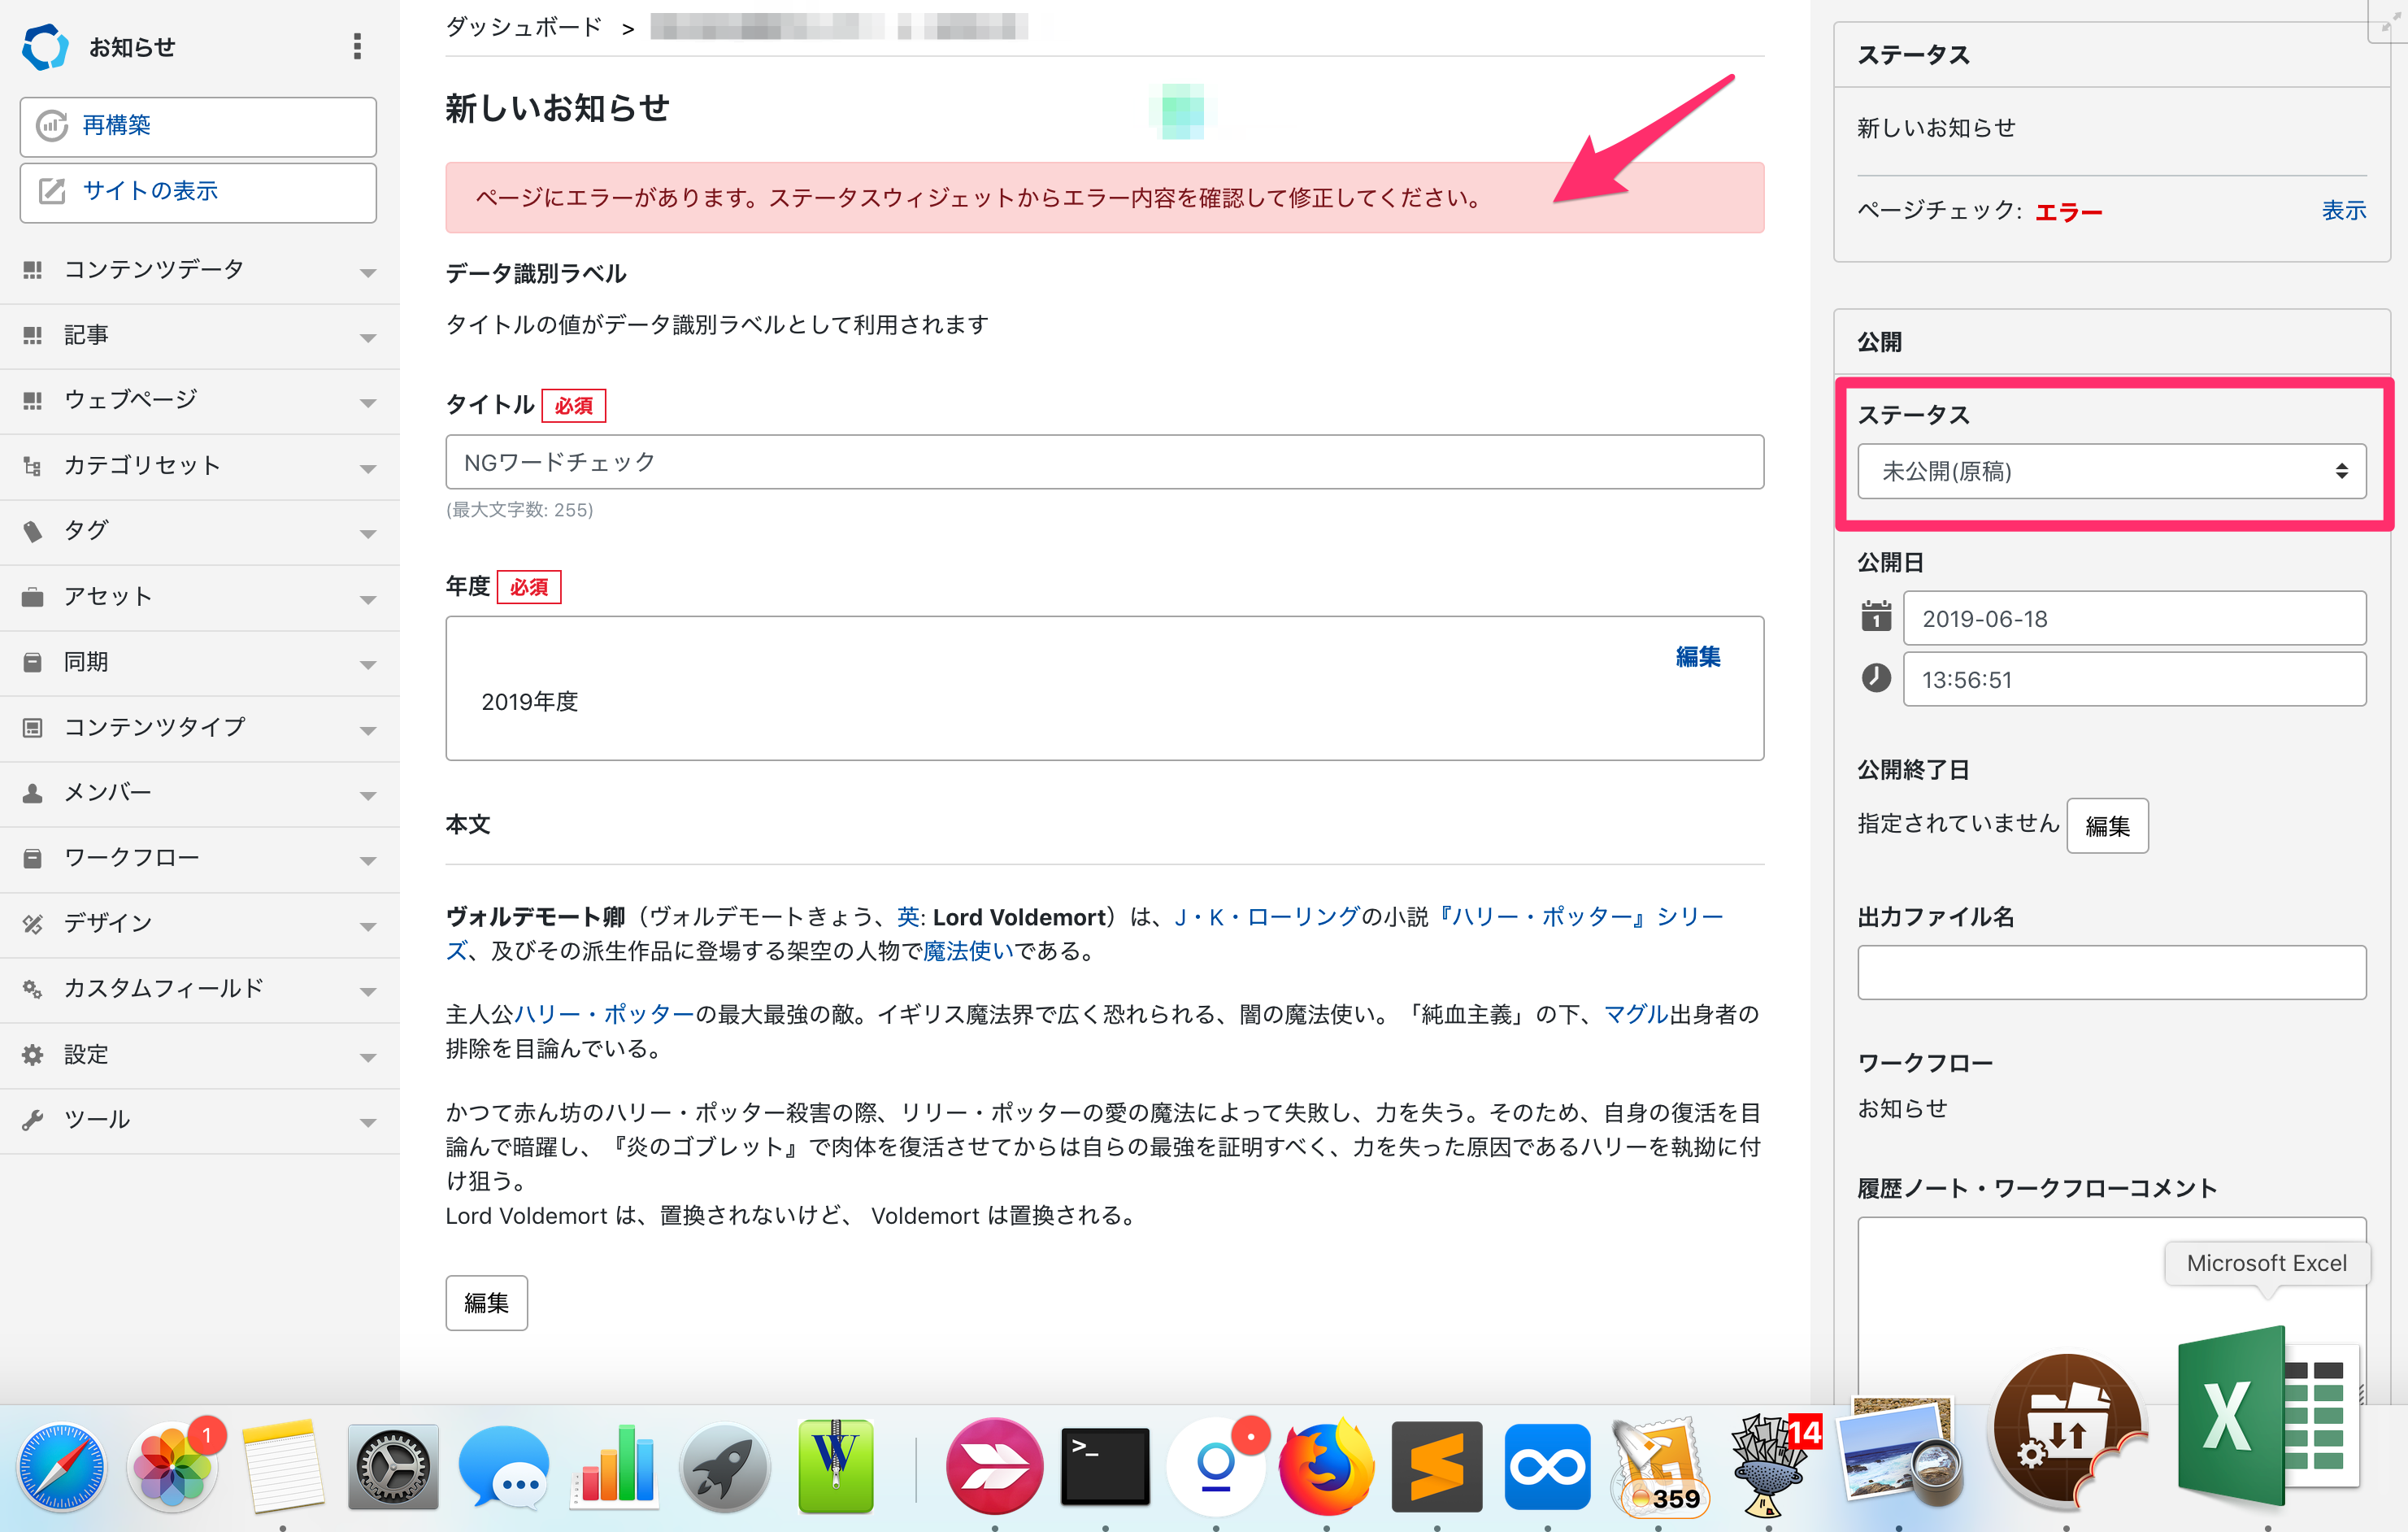This screenshot has height=1532, width=2408.
Task: Select the gear icon for 設定 in the sidebar
Action: [x=32, y=1053]
